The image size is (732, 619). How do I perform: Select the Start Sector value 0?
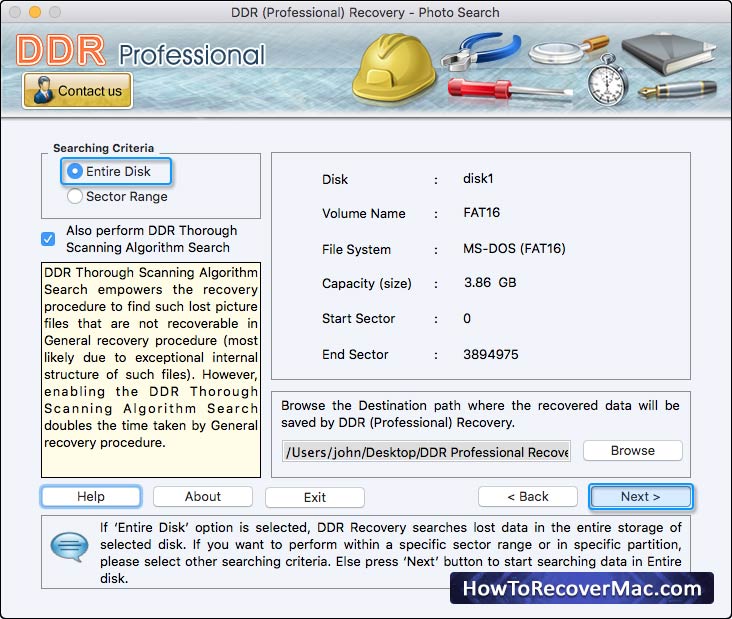coord(467,318)
